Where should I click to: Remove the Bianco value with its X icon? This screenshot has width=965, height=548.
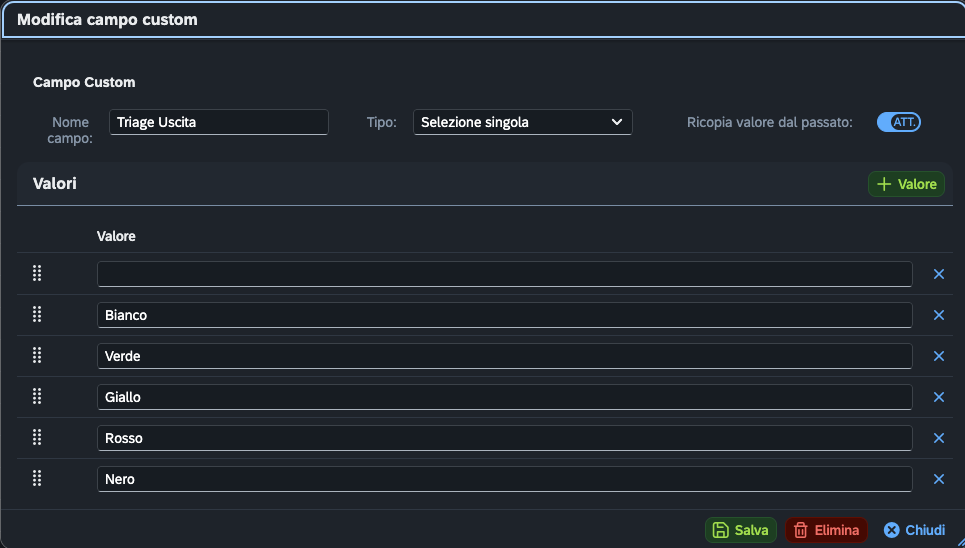click(939, 315)
